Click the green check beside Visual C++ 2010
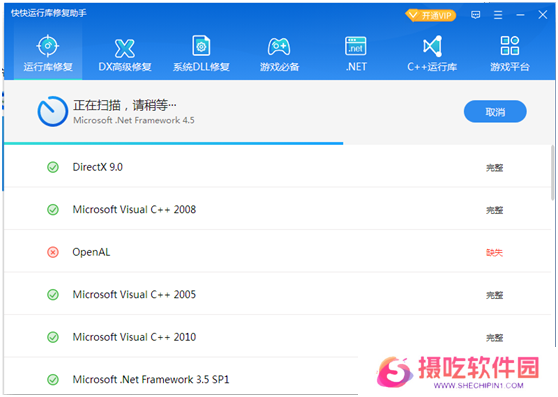The image size is (558, 397). coord(53,337)
